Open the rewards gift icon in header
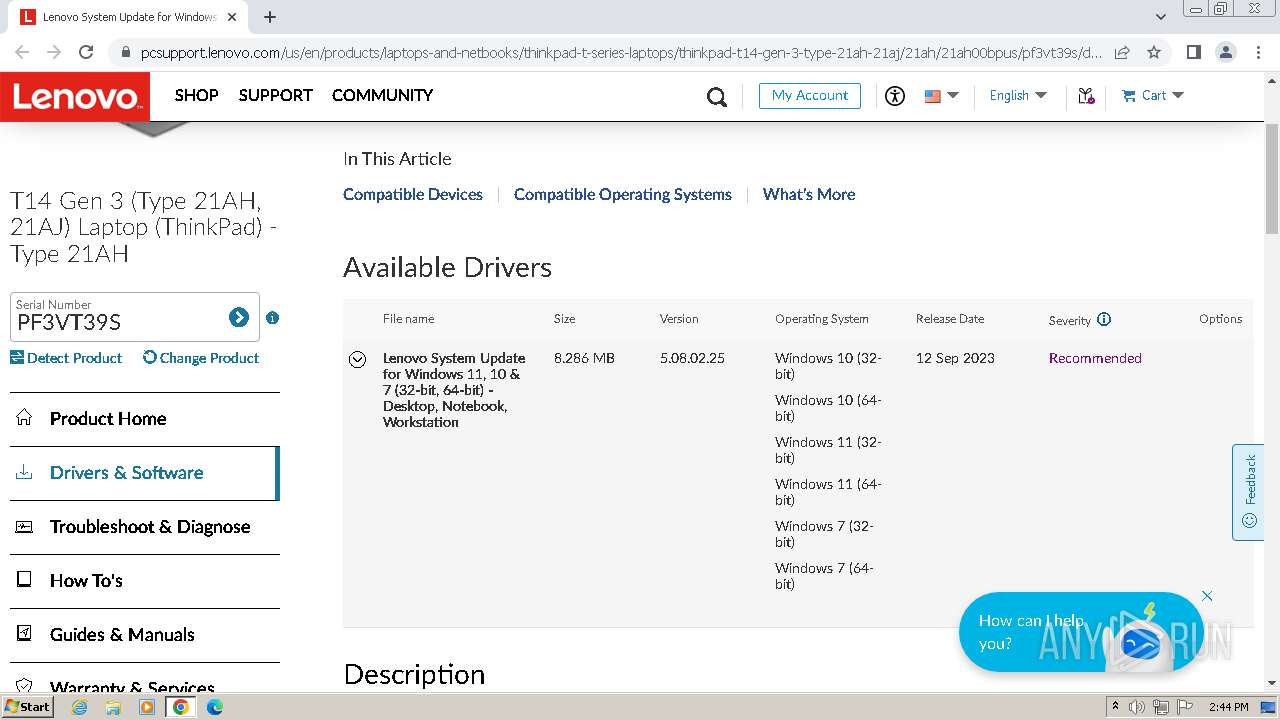The height and width of the screenshot is (720, 1280). [1086, 96]
